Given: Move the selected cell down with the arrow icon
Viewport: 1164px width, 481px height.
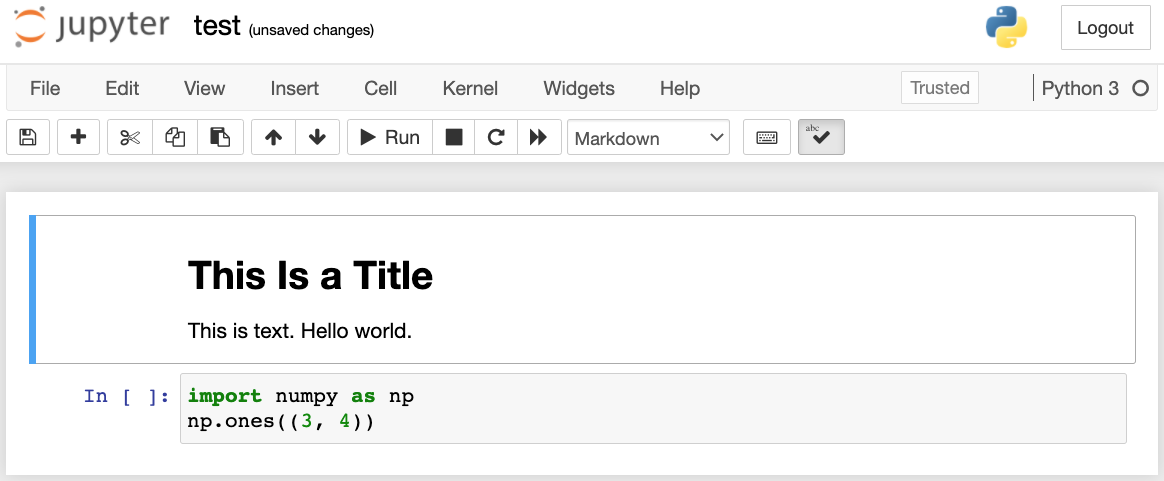Looking at the screenshot, I should click(x=317, y=138).
